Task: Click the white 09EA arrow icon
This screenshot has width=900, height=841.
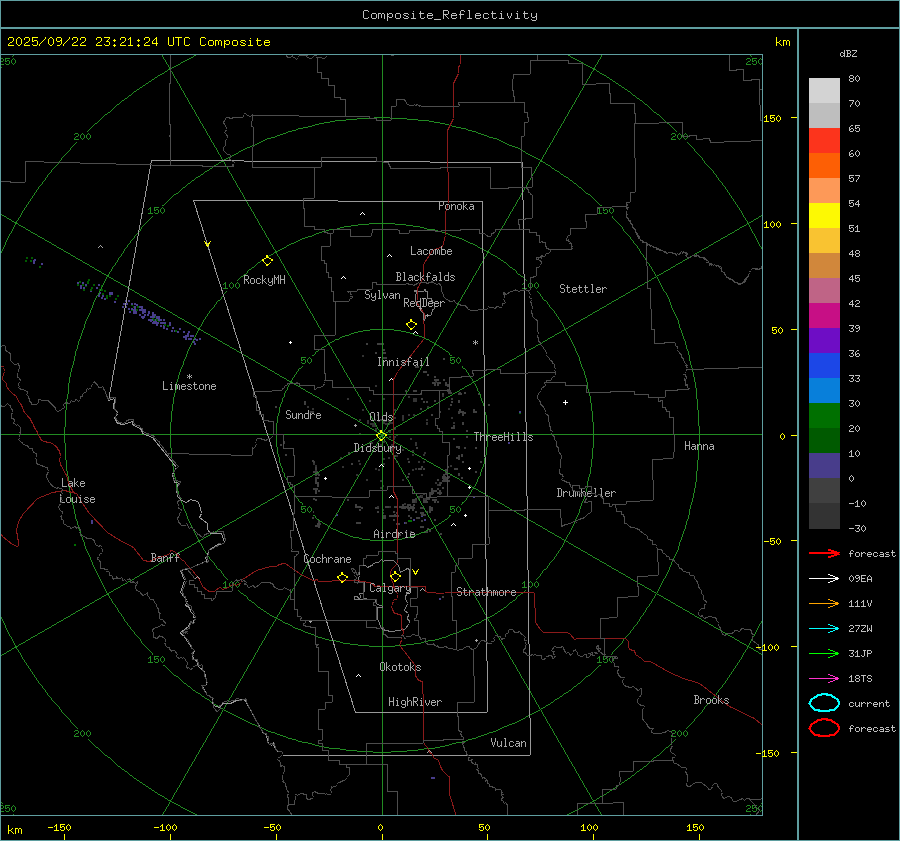Action: pyautogui.click(x=824, y=578)
